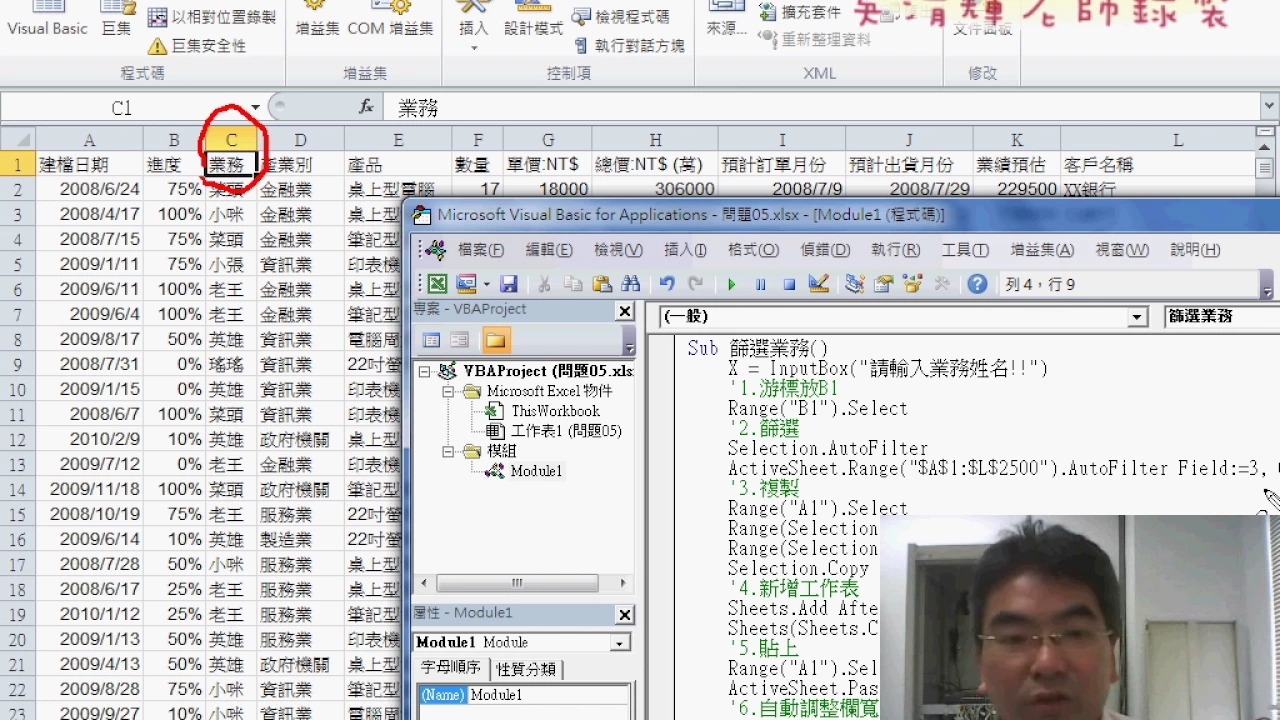Open the 執行(R) menu
1280x720 pixels.
pos(895,250)
